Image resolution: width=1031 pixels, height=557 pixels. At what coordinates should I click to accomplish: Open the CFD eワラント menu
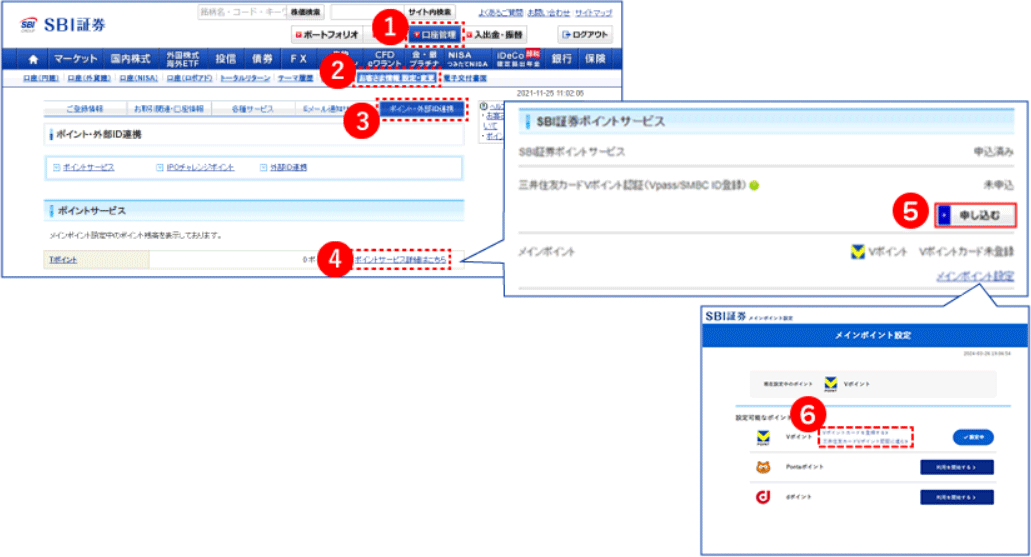(x=385, y=59)
